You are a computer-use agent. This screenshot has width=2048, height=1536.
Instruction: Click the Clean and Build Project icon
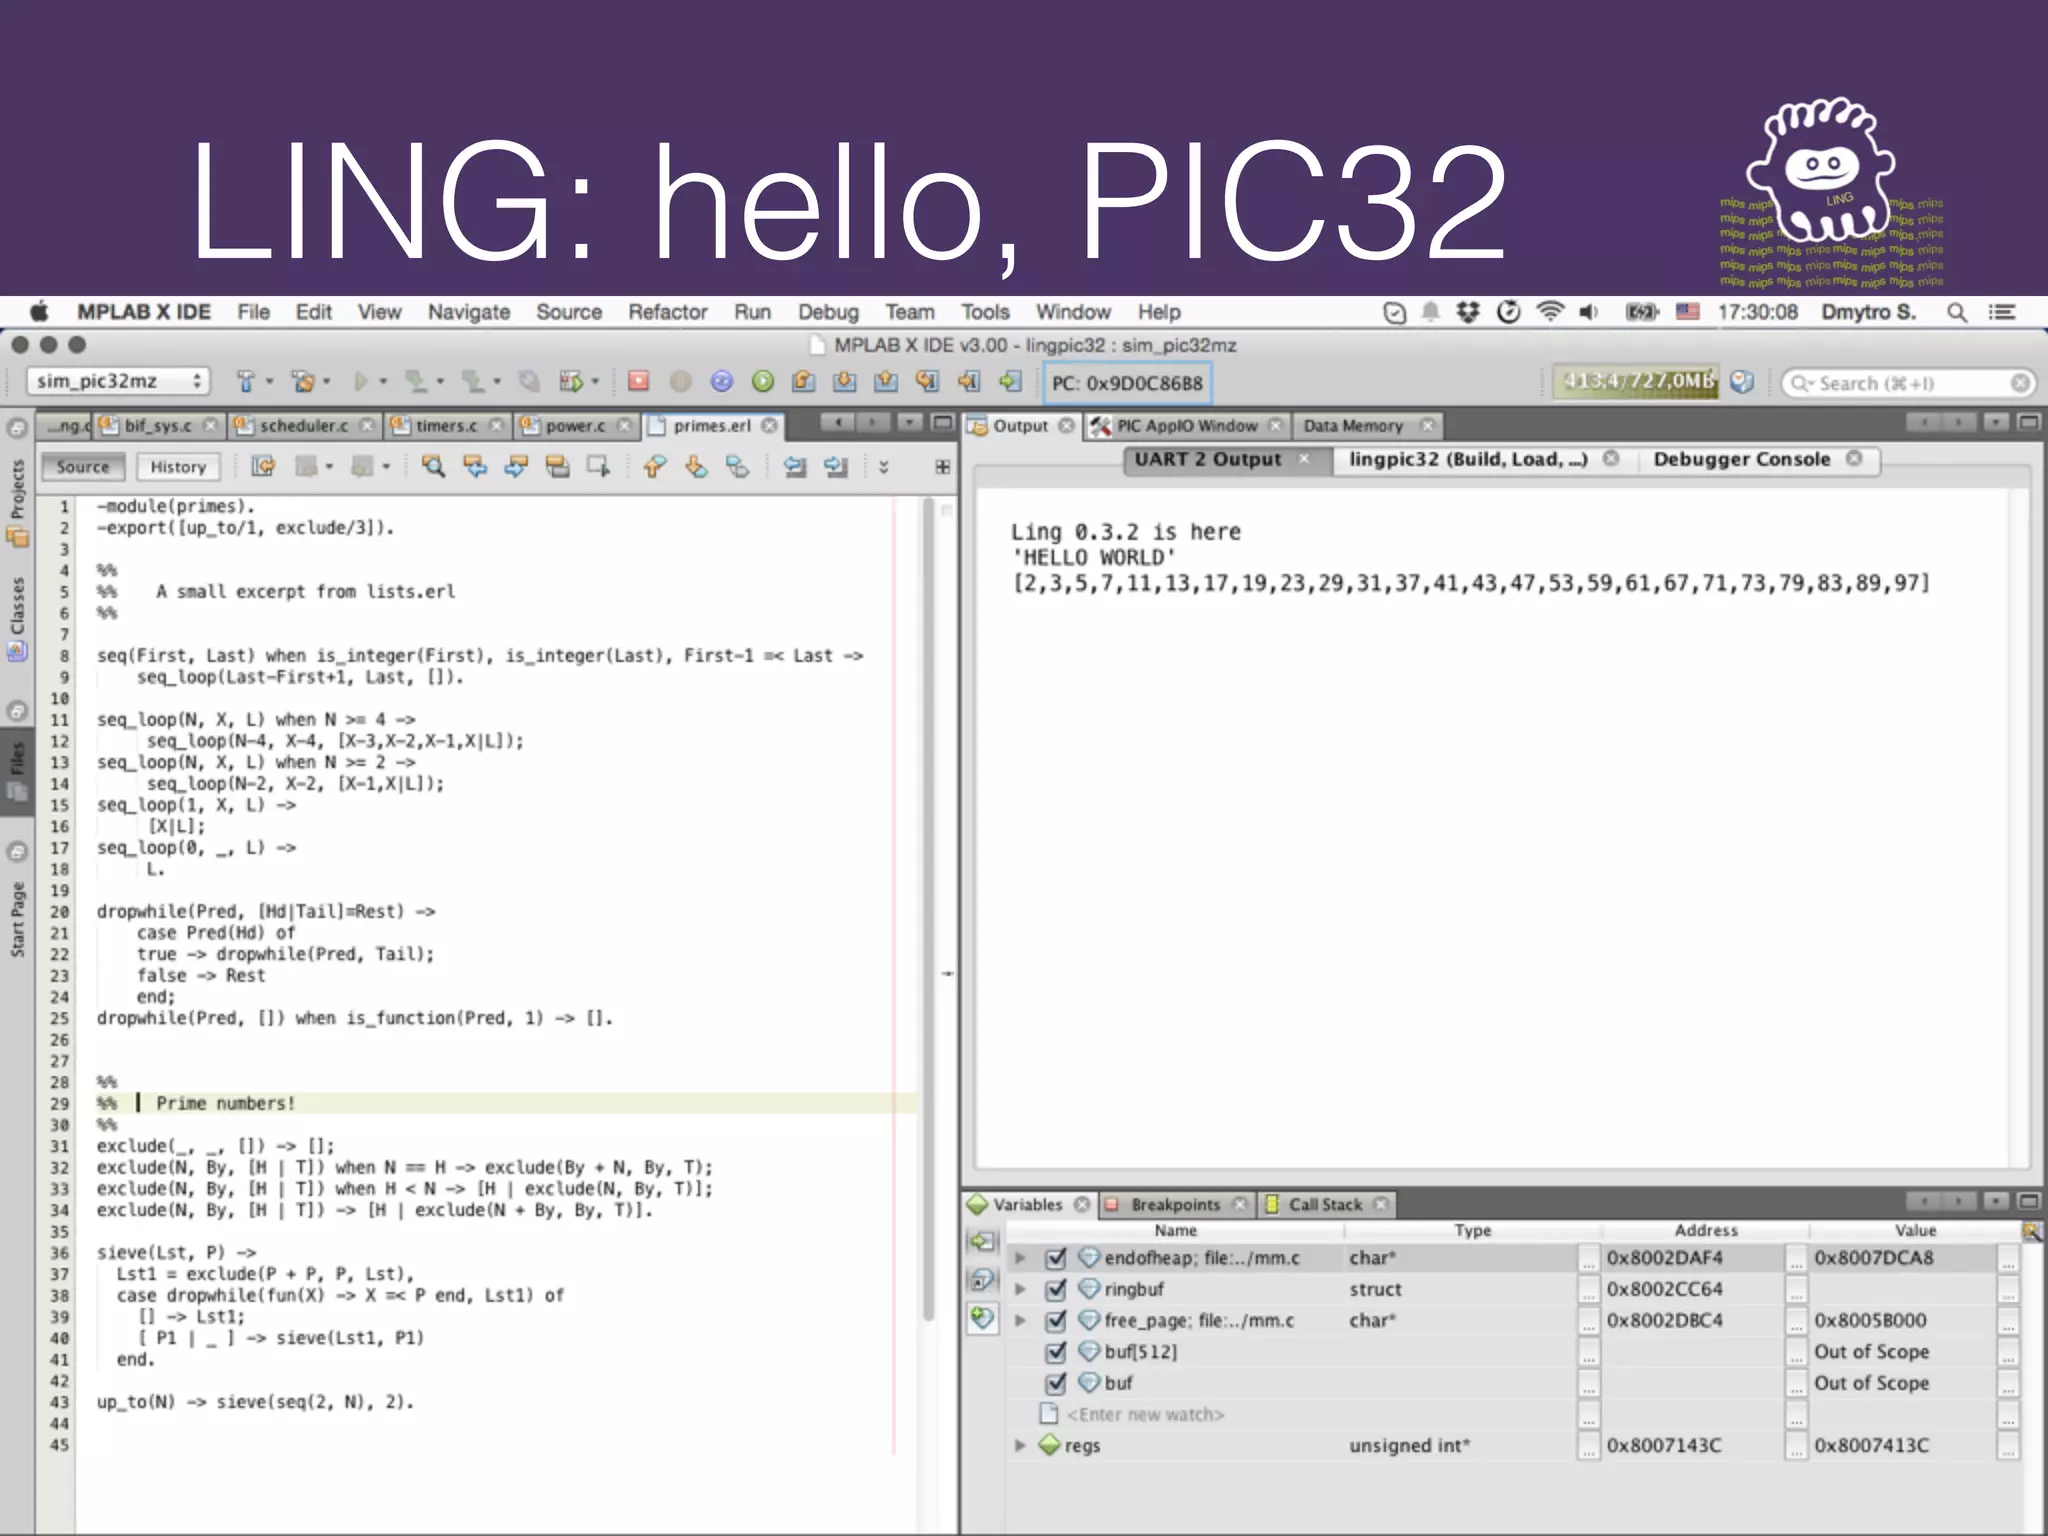click(x=302, y=381)
